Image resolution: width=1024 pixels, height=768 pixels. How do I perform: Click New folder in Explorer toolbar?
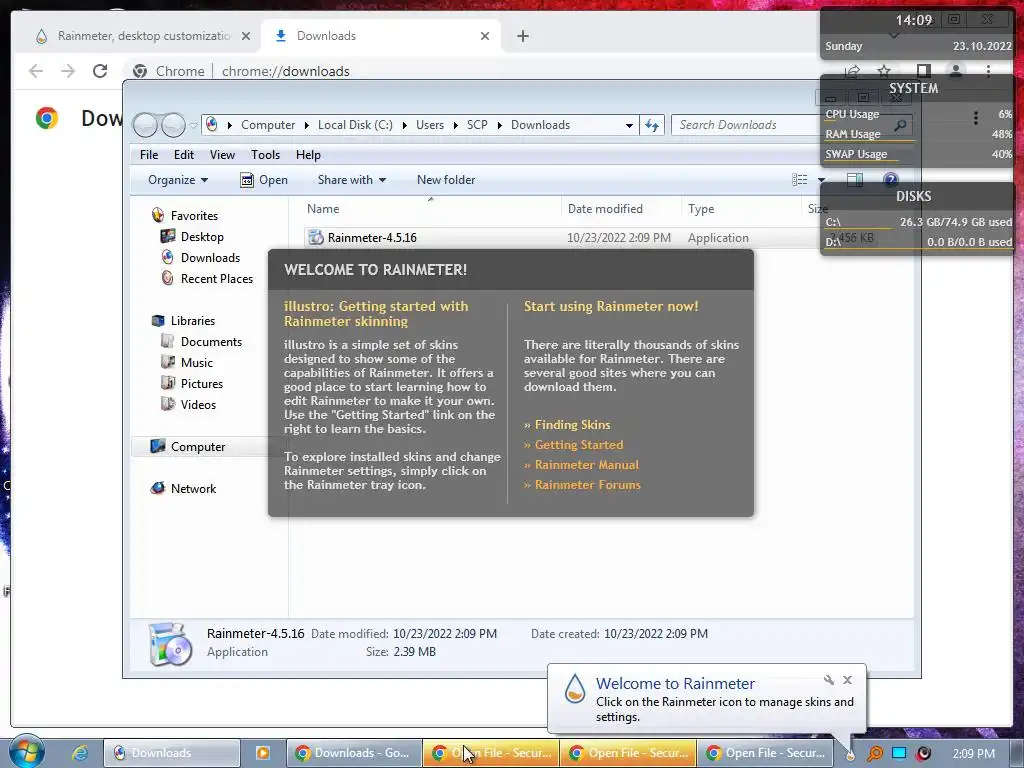tap(446, 180)
